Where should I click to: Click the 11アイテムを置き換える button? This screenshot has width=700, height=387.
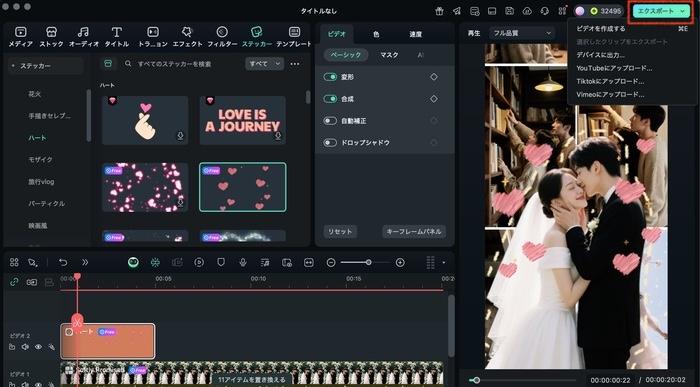(252, 380)
